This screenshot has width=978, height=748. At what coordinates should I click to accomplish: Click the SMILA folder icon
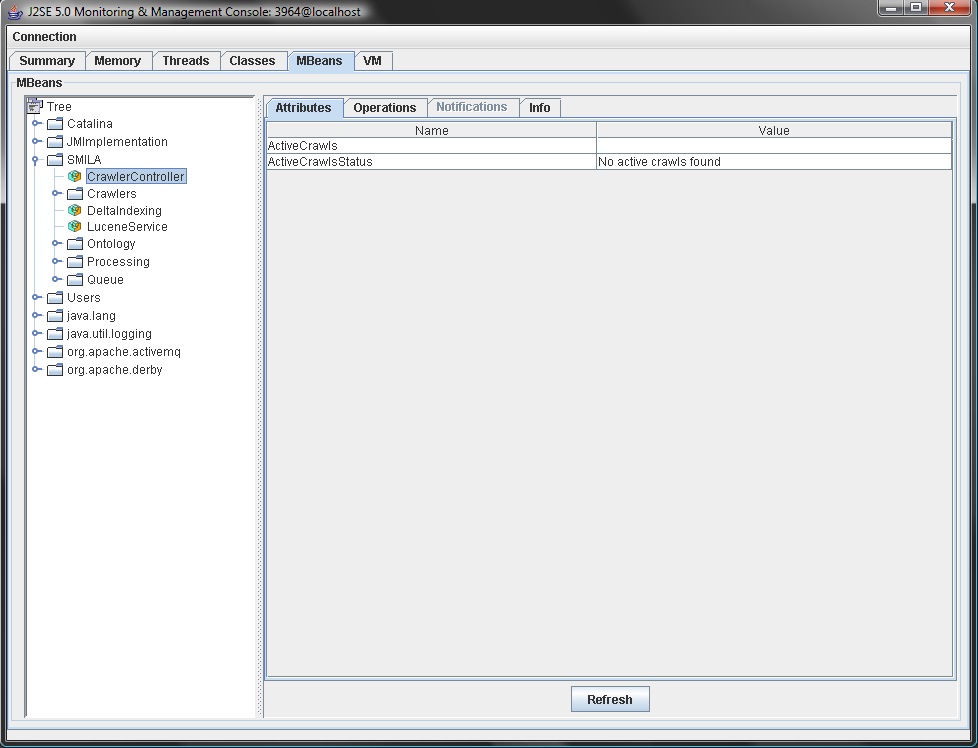click(55, 160)
